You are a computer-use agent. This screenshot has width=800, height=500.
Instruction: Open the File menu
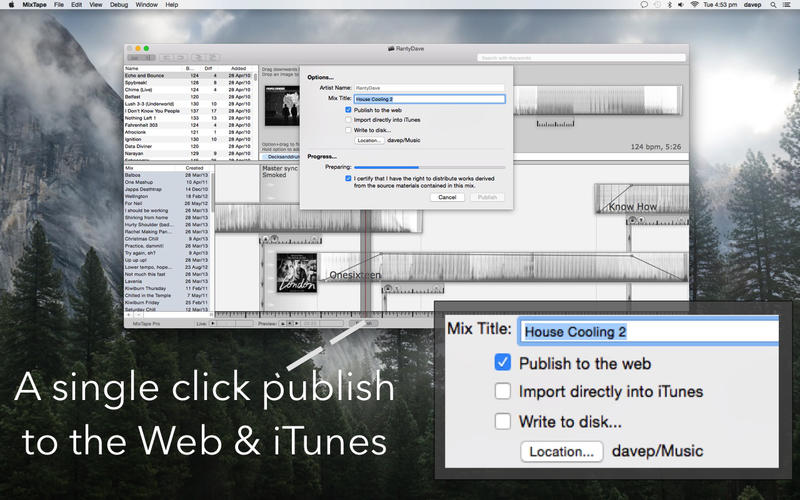point(59,5)
